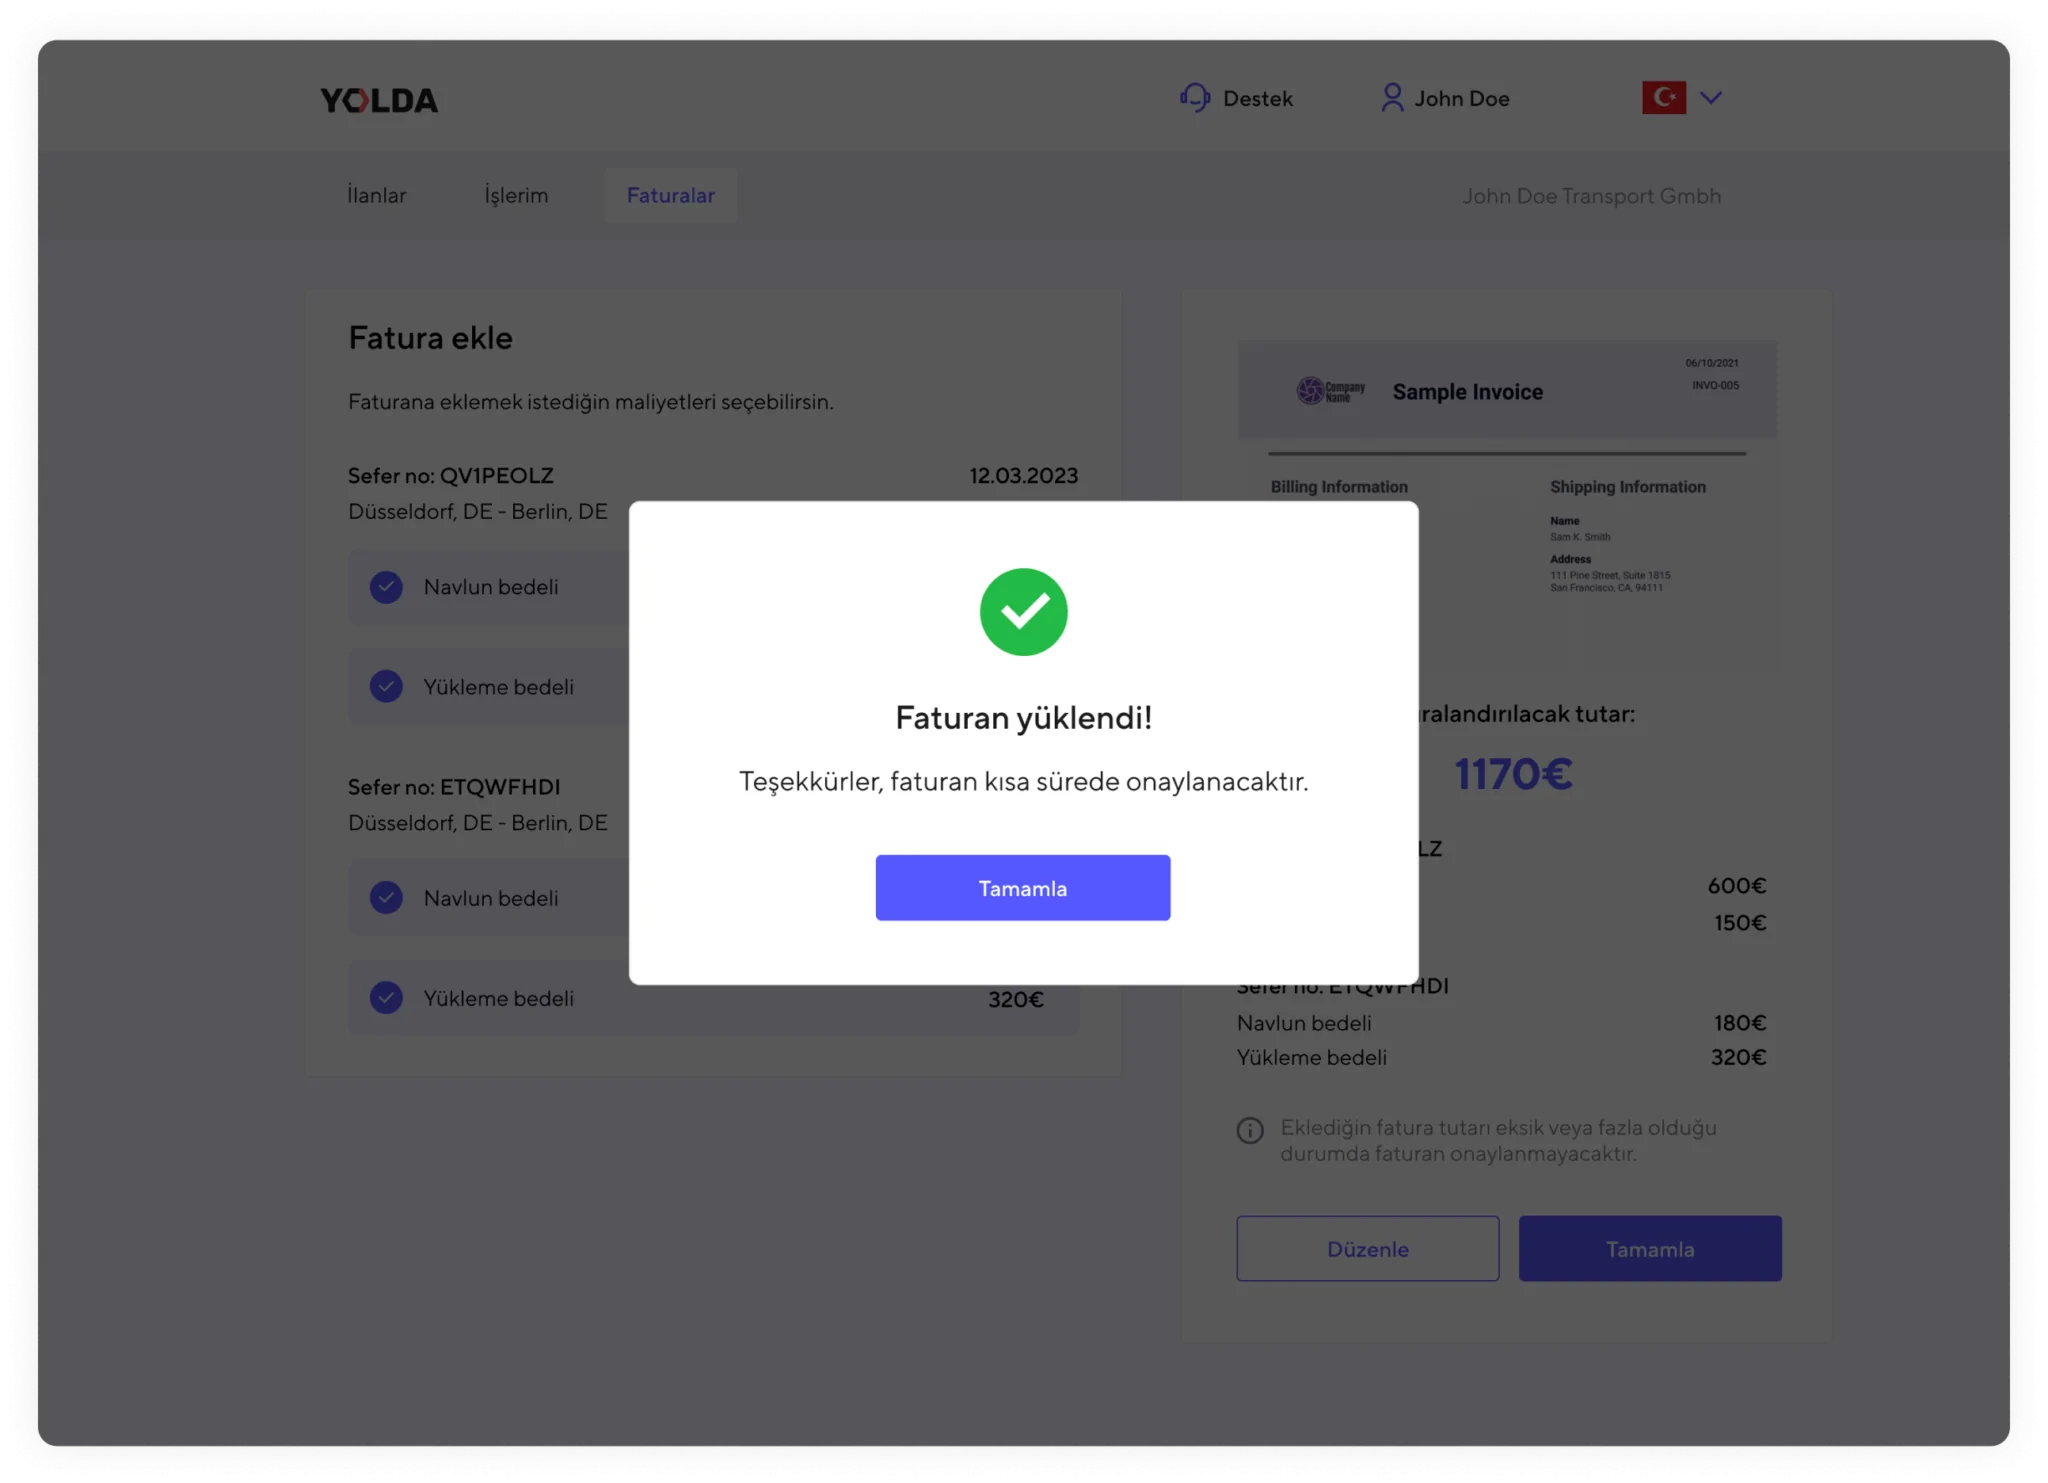
Task: Toggle the Yükleme bedeli 320€ checkbox
Action: (x=386, y=997)
